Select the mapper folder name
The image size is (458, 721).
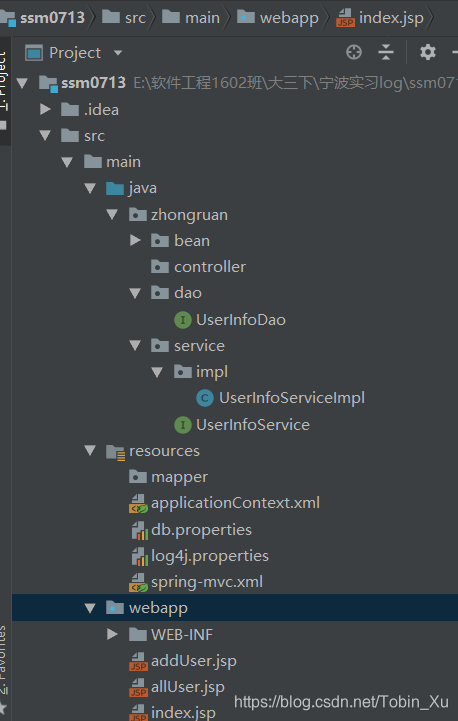point(180,477)
